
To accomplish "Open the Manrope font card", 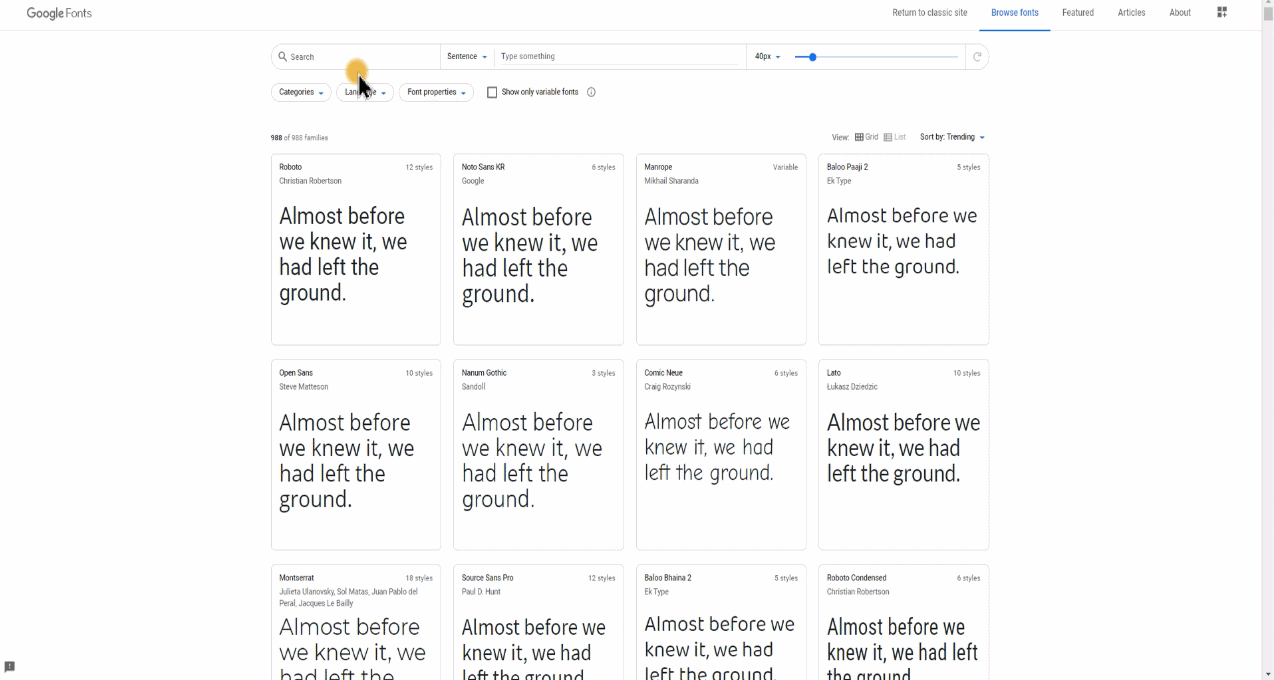I will (721, 249).
